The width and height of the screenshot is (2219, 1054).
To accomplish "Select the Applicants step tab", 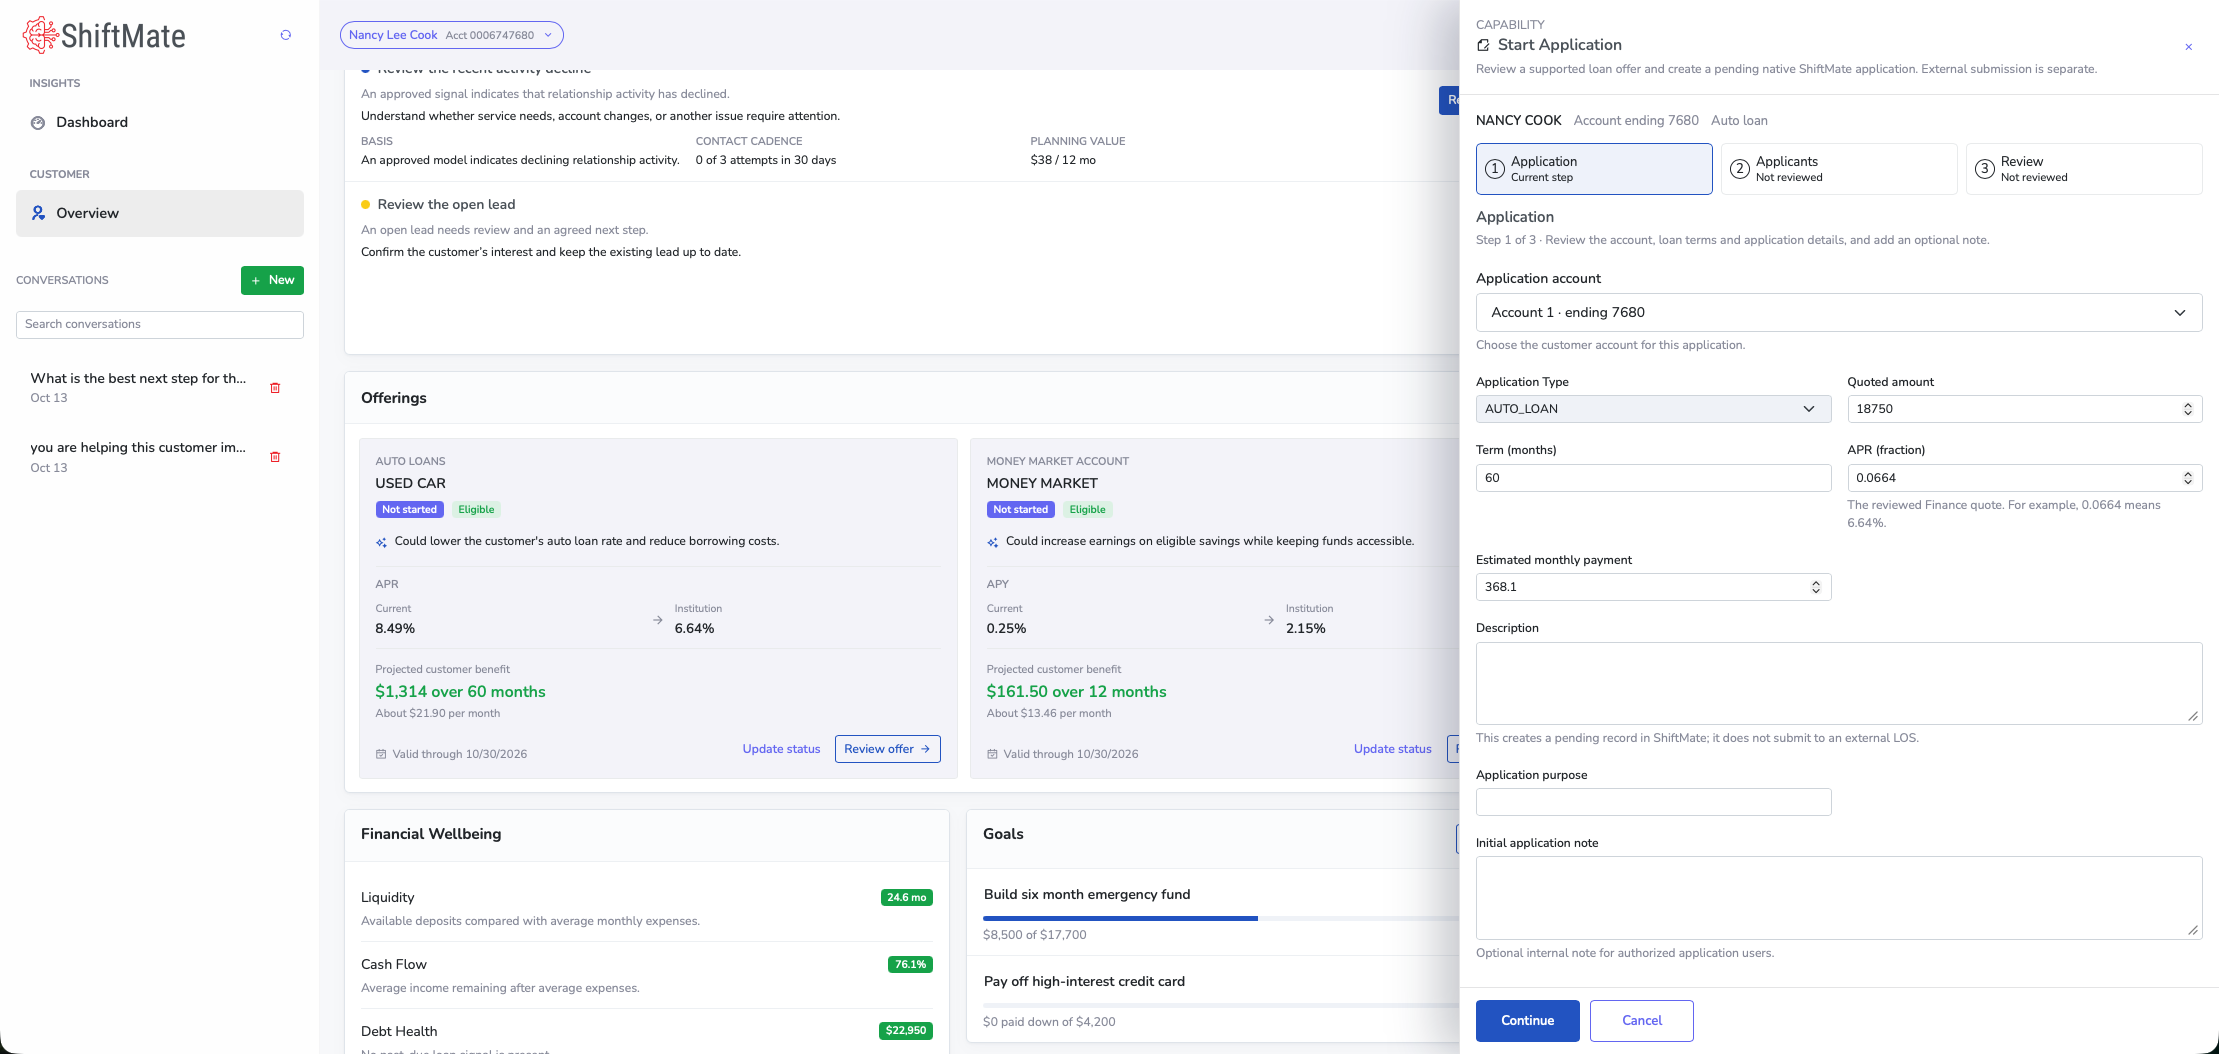I will click(x=1838, y=169).
